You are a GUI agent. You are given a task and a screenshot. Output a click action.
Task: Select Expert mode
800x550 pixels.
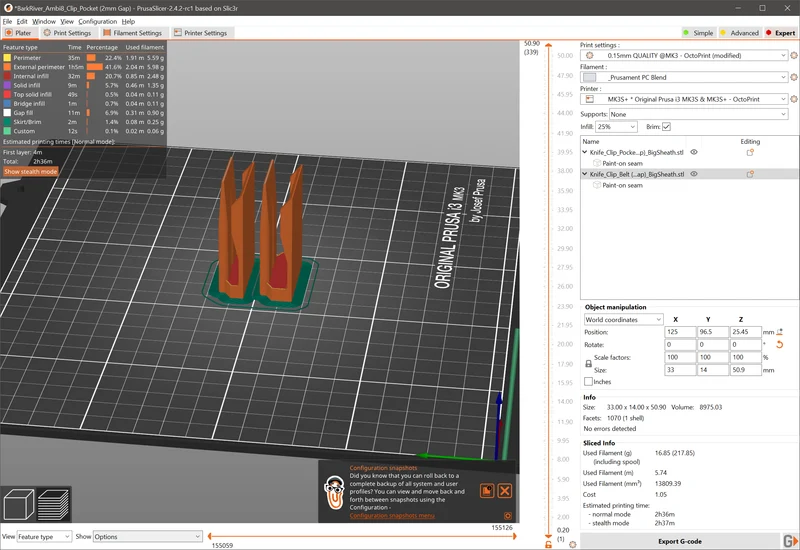pyautogui.click(x=780, y=33)
